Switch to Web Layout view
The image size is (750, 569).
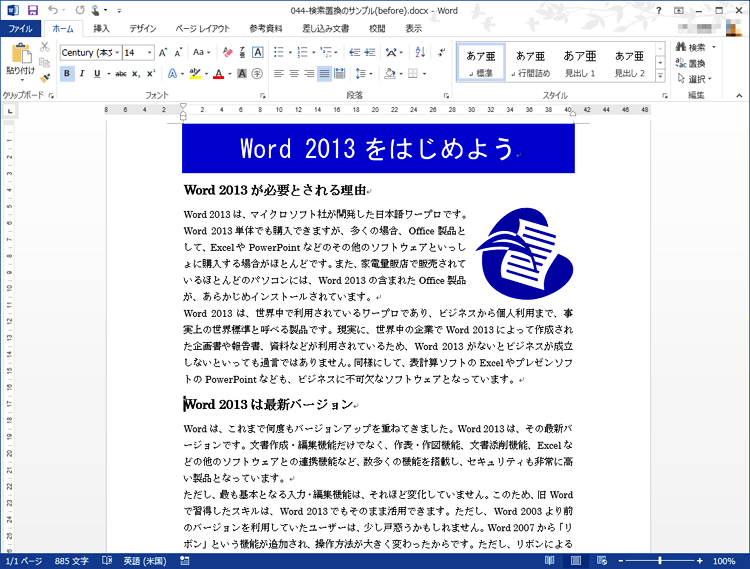click(602, 561)
